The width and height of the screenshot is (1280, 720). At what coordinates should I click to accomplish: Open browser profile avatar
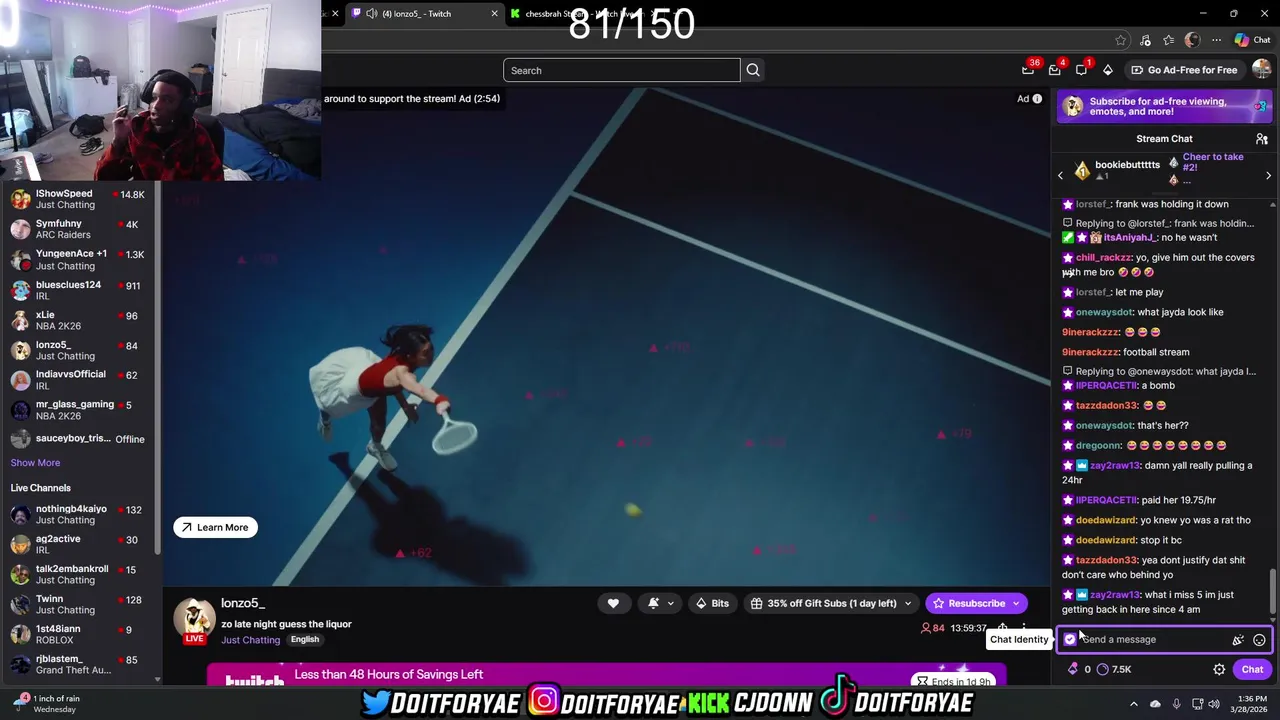click(1192, 40)
